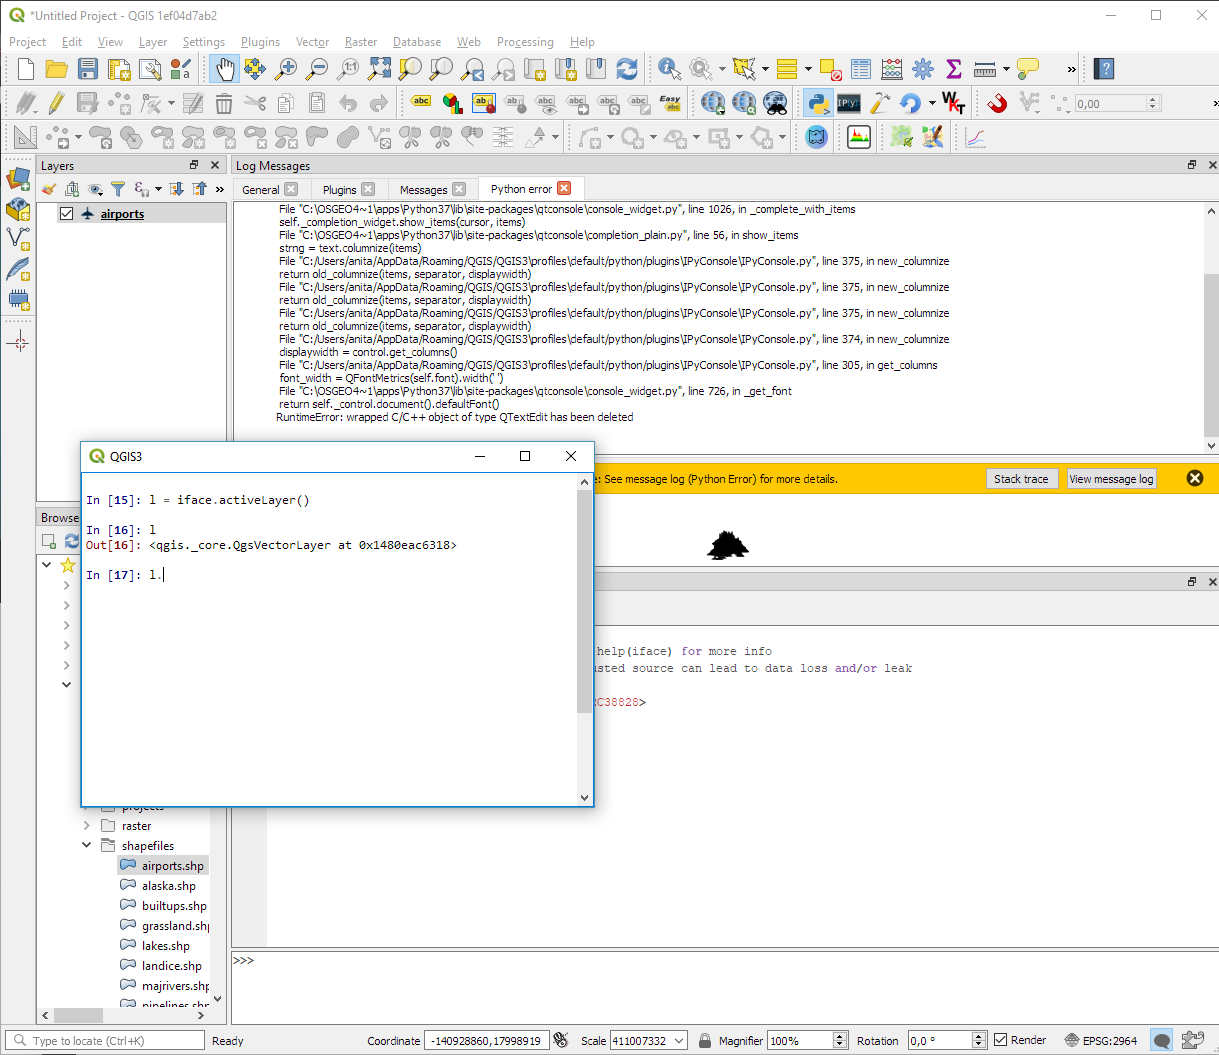The height and width of the screenshot is (1055, 1219).
Task: Open the Add WMS layer globe icon
Action: 713,103
